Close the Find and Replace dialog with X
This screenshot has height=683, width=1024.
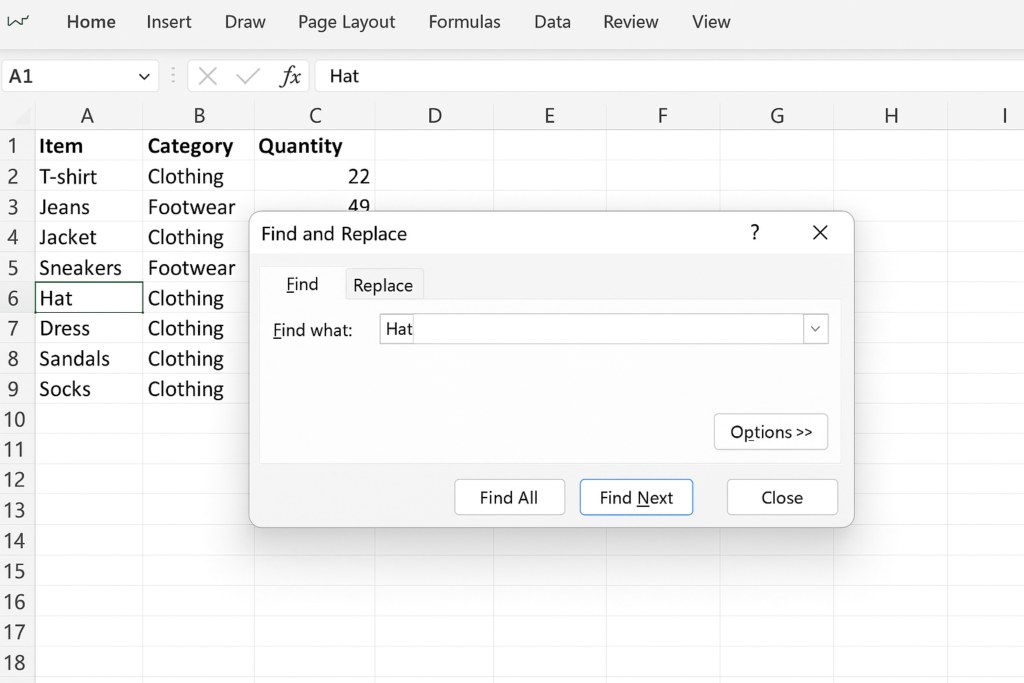pos(820,233)
